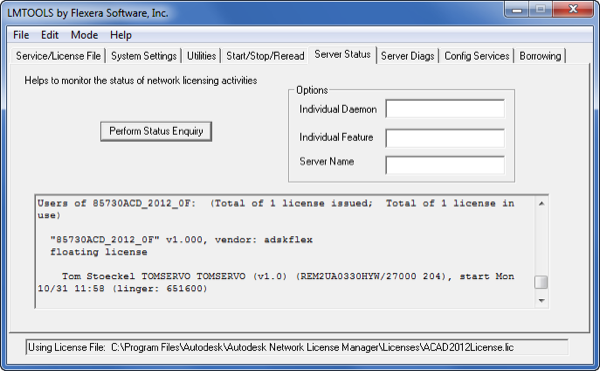600x371 pixels.
Task: Click the 'vendor: adskflex' output line
Action: tap(181, 240)
